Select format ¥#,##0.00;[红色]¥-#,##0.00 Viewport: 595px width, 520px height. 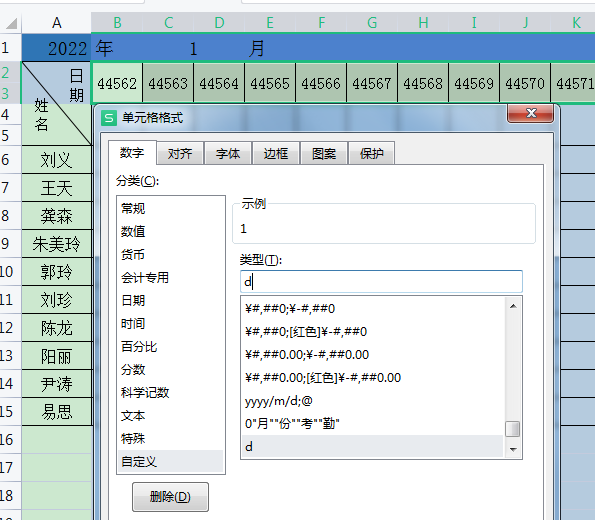tap(373, 378)
